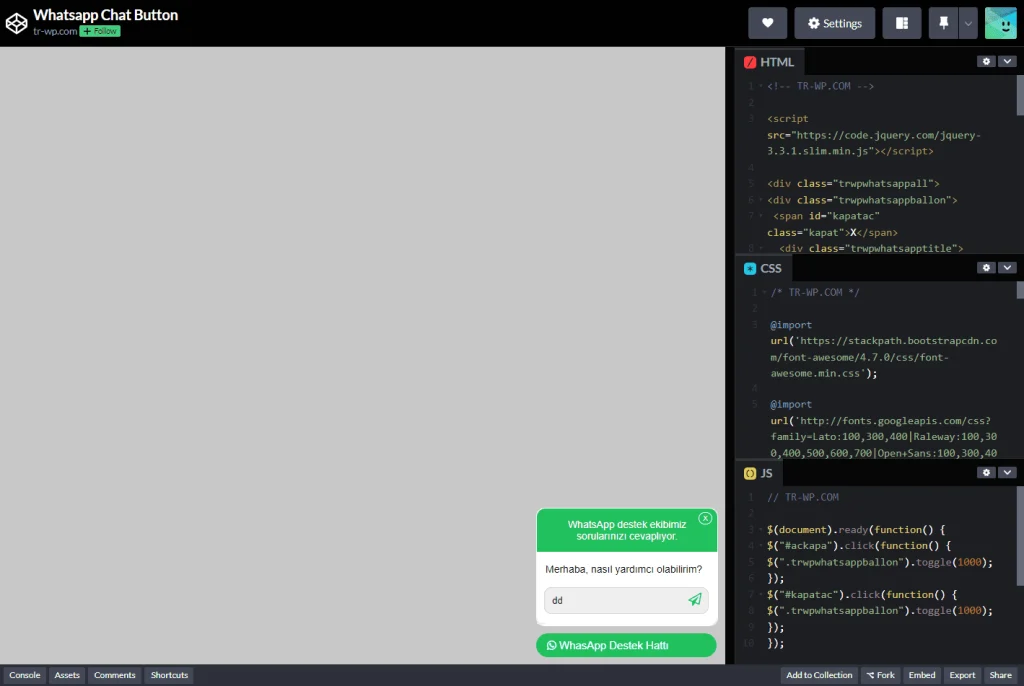Open the Assets panel
Viewport: 1024px width, 686px height.
(x=67, y=675)
